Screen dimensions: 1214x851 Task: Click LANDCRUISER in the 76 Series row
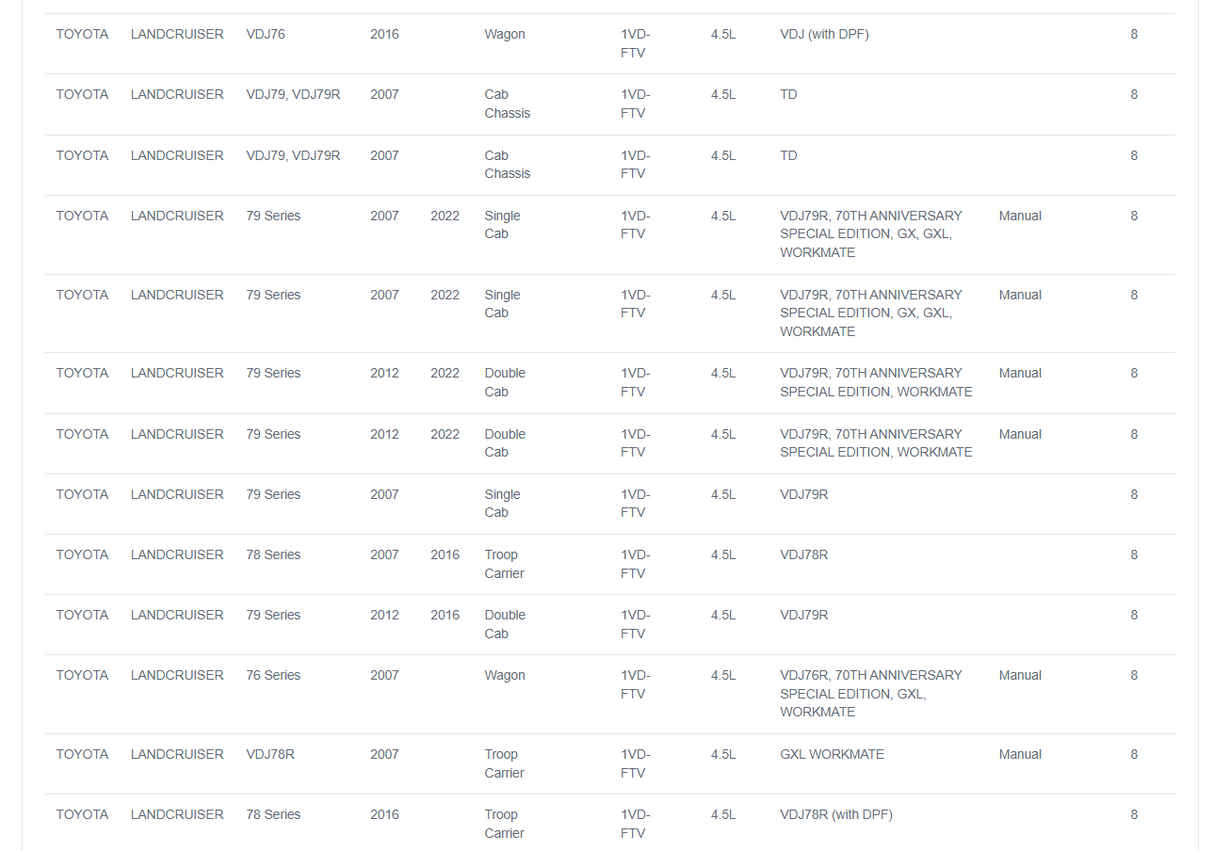pos(177,675)
